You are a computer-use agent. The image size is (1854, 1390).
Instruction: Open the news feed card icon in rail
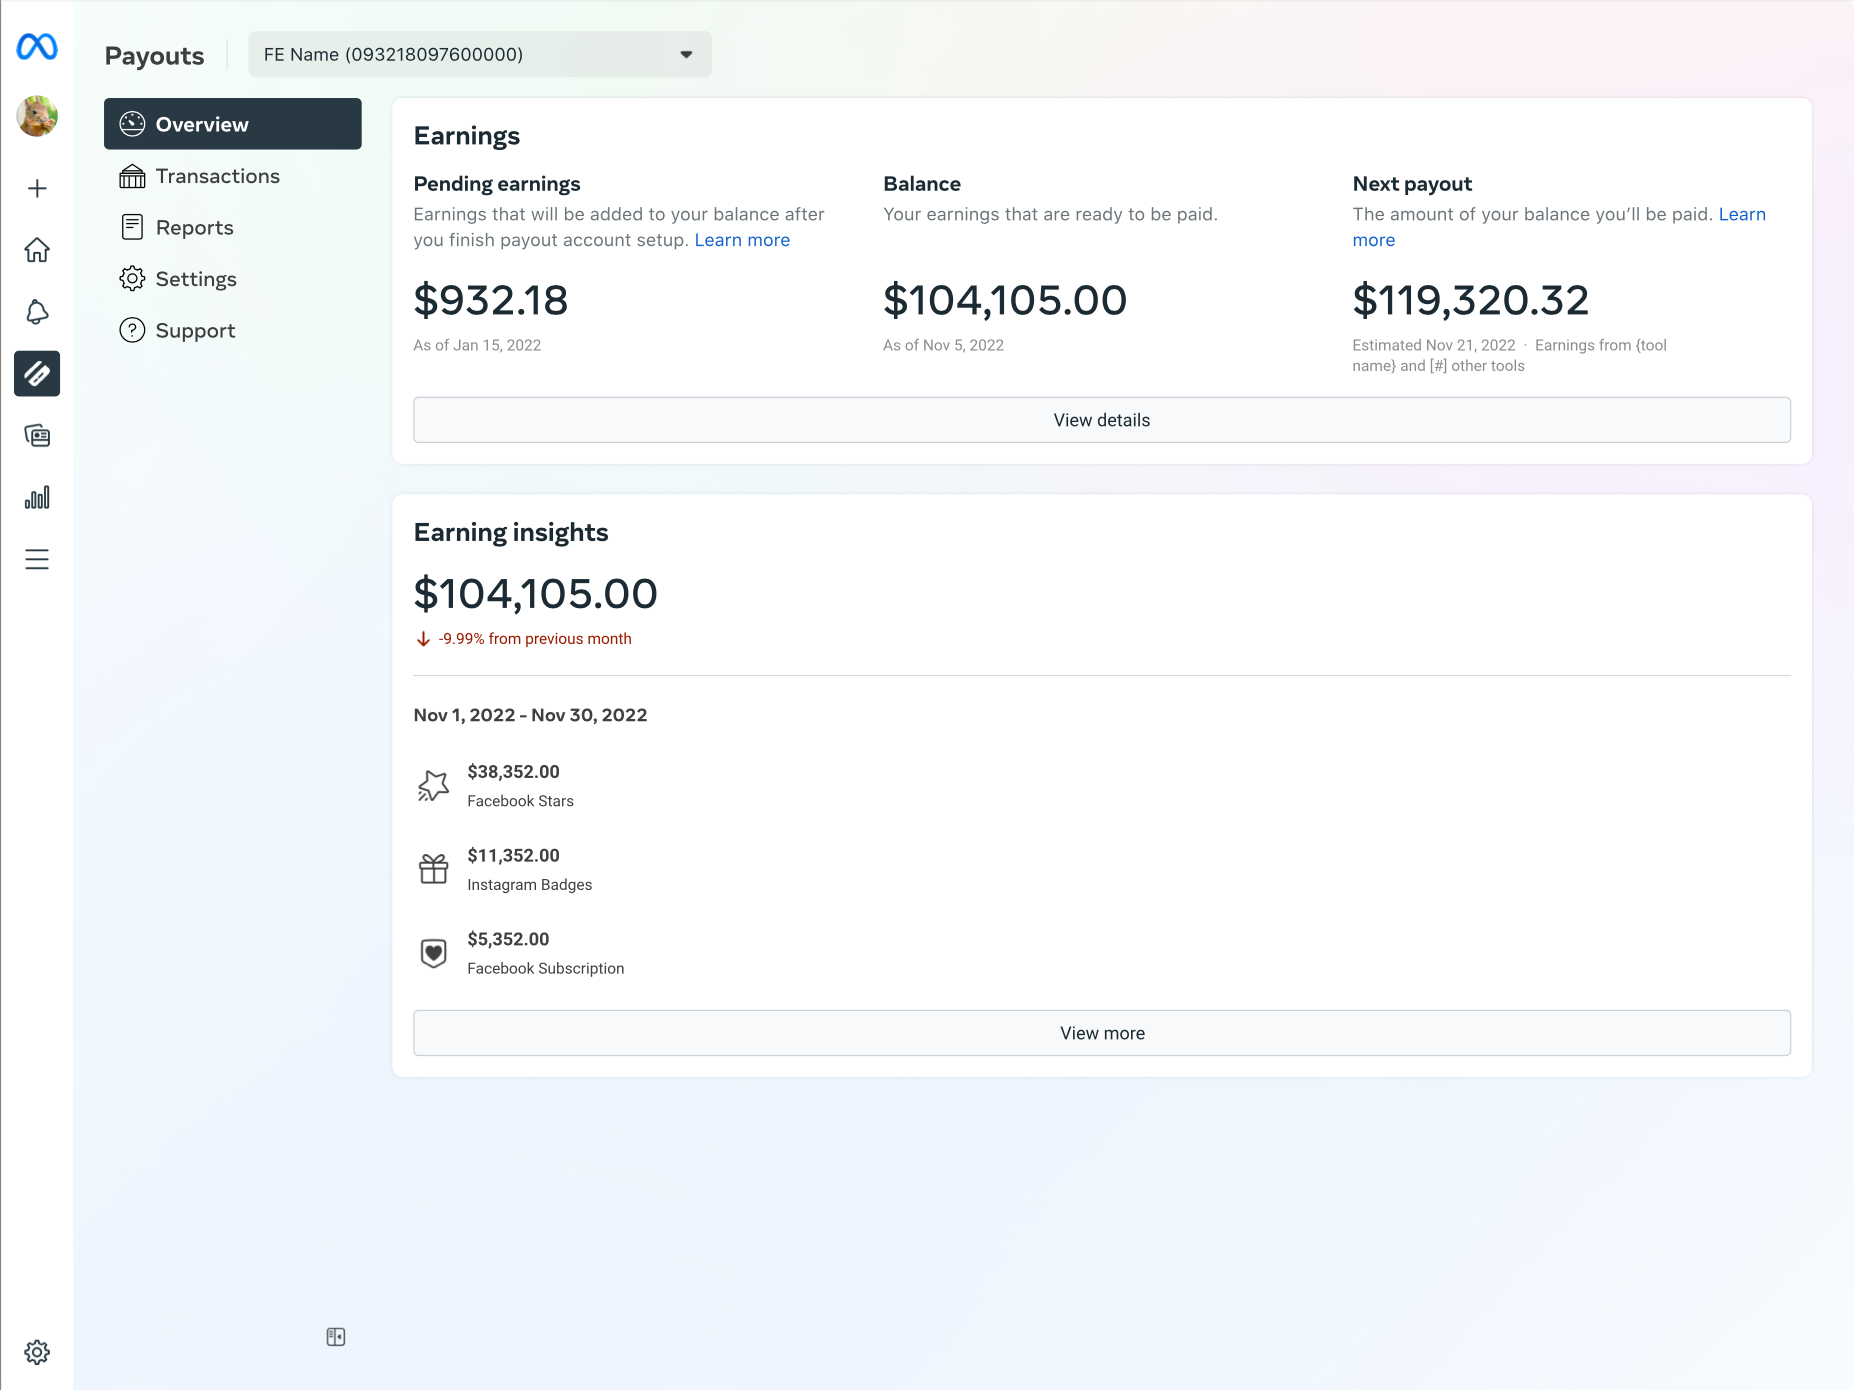(x=37, y=436)
